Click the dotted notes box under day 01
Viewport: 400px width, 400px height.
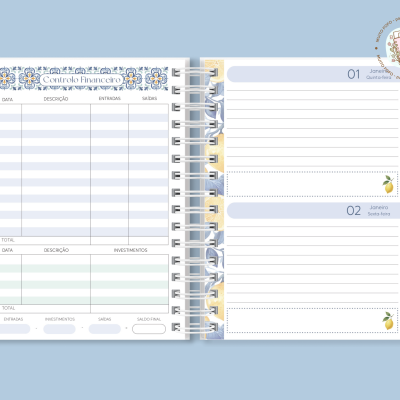(x=312, y=184)
